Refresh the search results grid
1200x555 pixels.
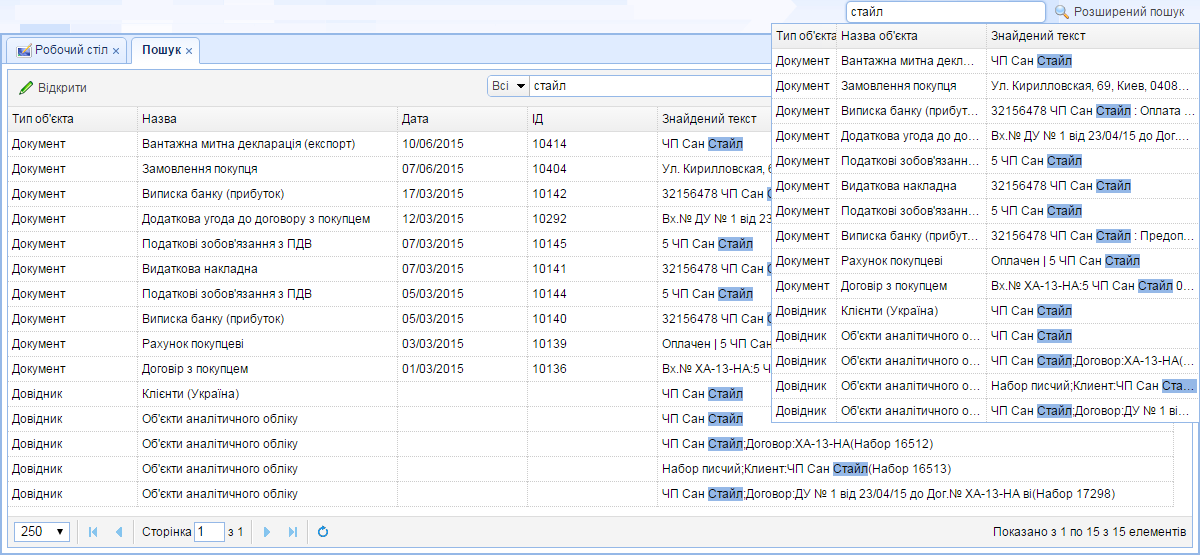click(323, 532)
